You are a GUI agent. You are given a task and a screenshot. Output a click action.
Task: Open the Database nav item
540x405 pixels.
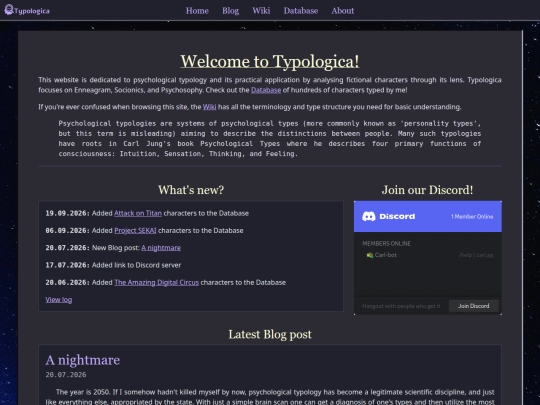click(301, 11)
